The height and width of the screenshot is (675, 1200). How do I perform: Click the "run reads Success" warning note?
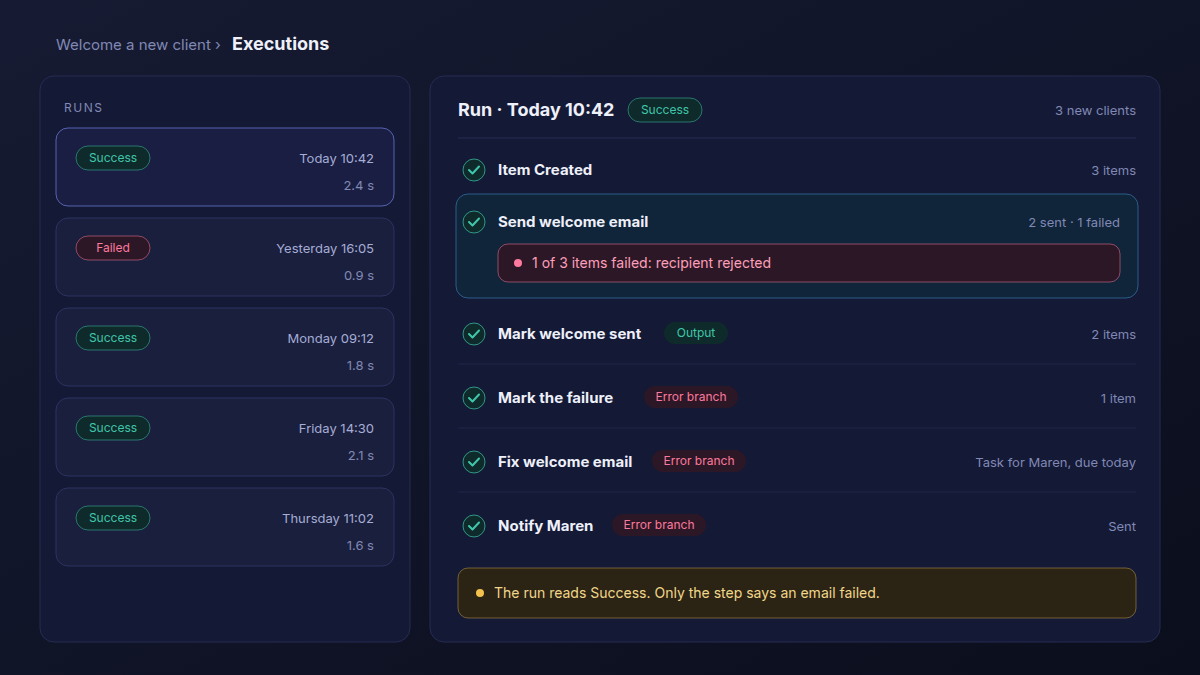[x=797, y=593]
